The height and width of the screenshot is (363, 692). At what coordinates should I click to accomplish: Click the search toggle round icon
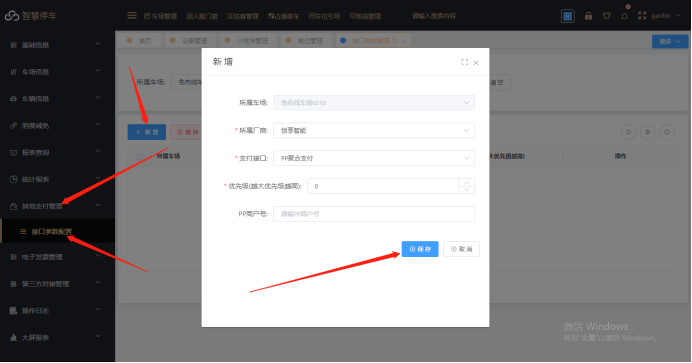pos(666,132)
